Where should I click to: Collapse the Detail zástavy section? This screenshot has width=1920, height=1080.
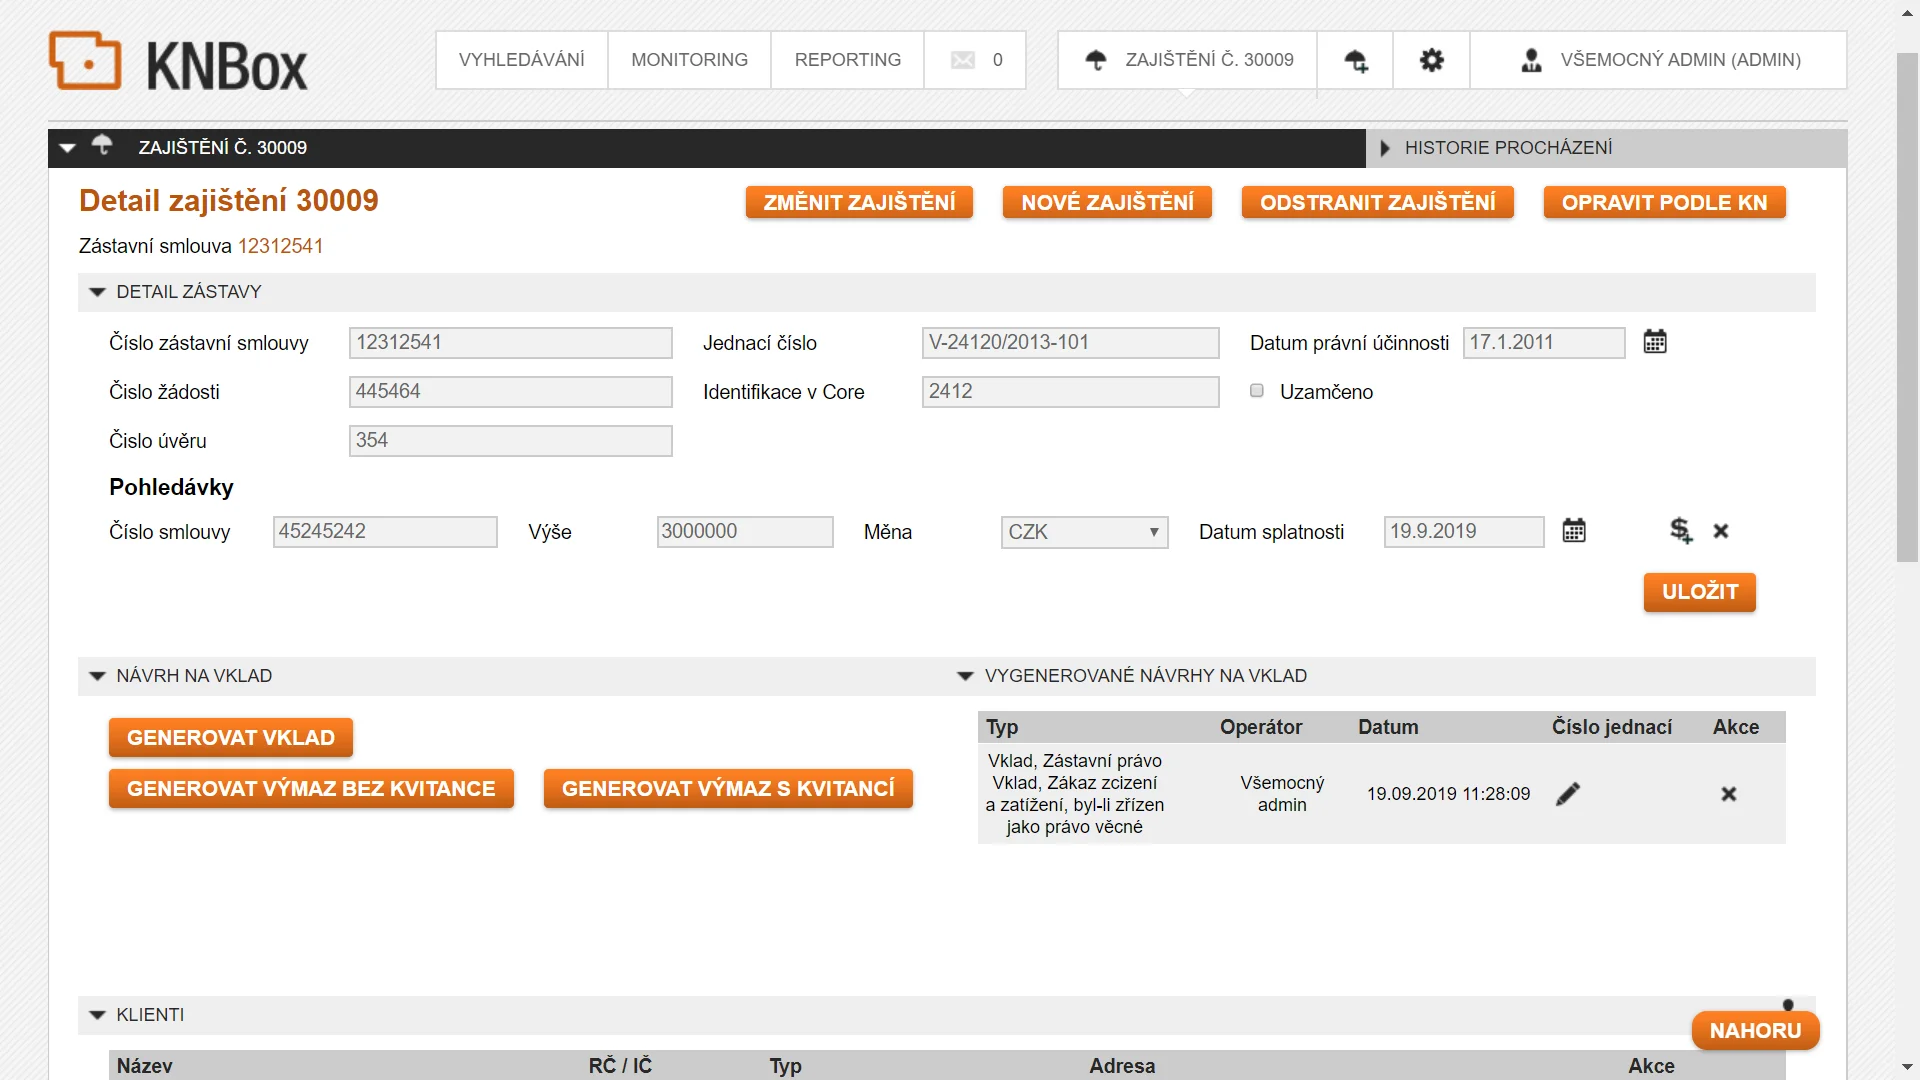[x=97, y=292]
